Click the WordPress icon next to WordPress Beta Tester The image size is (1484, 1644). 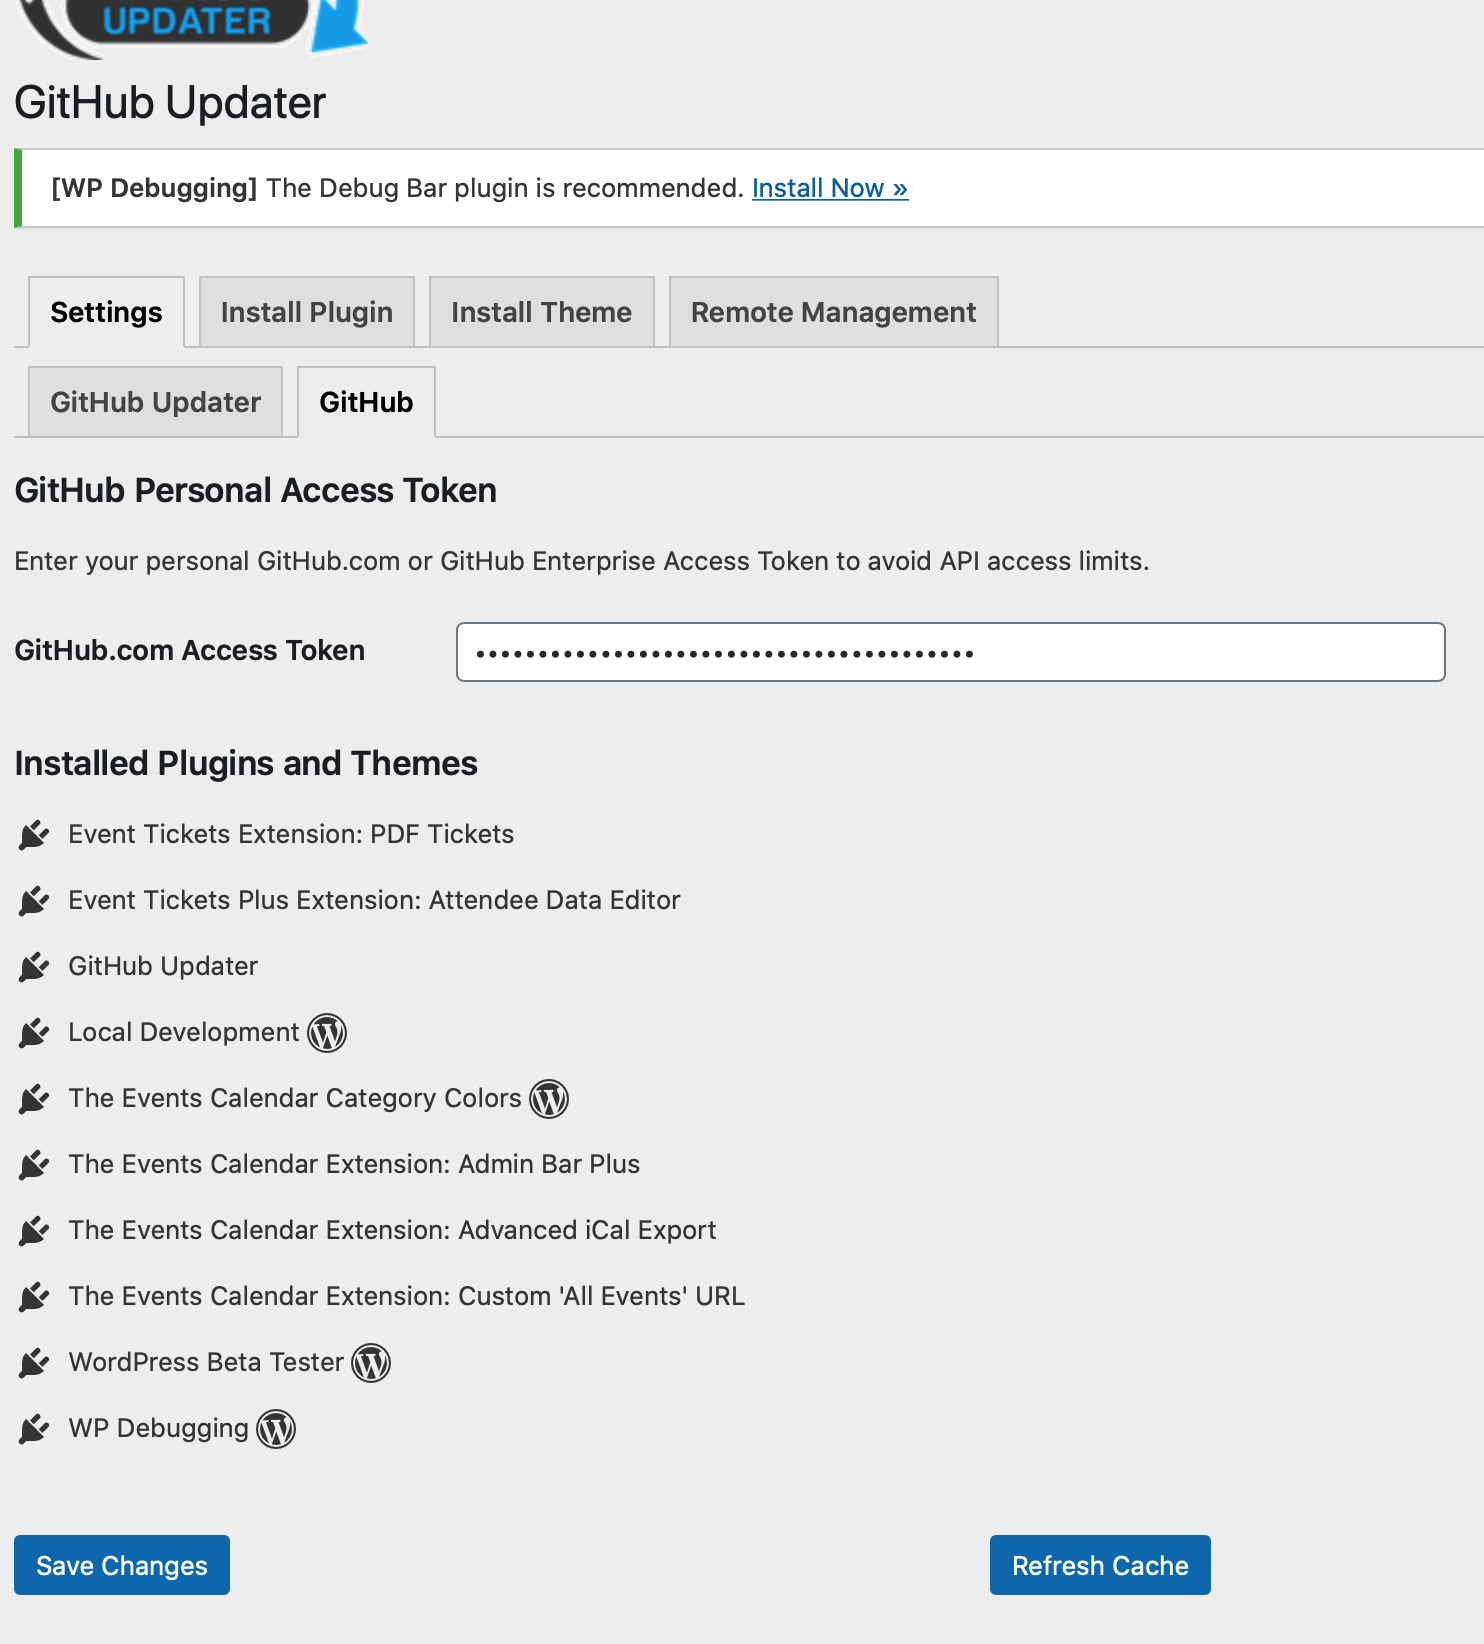pos(371,1362)
